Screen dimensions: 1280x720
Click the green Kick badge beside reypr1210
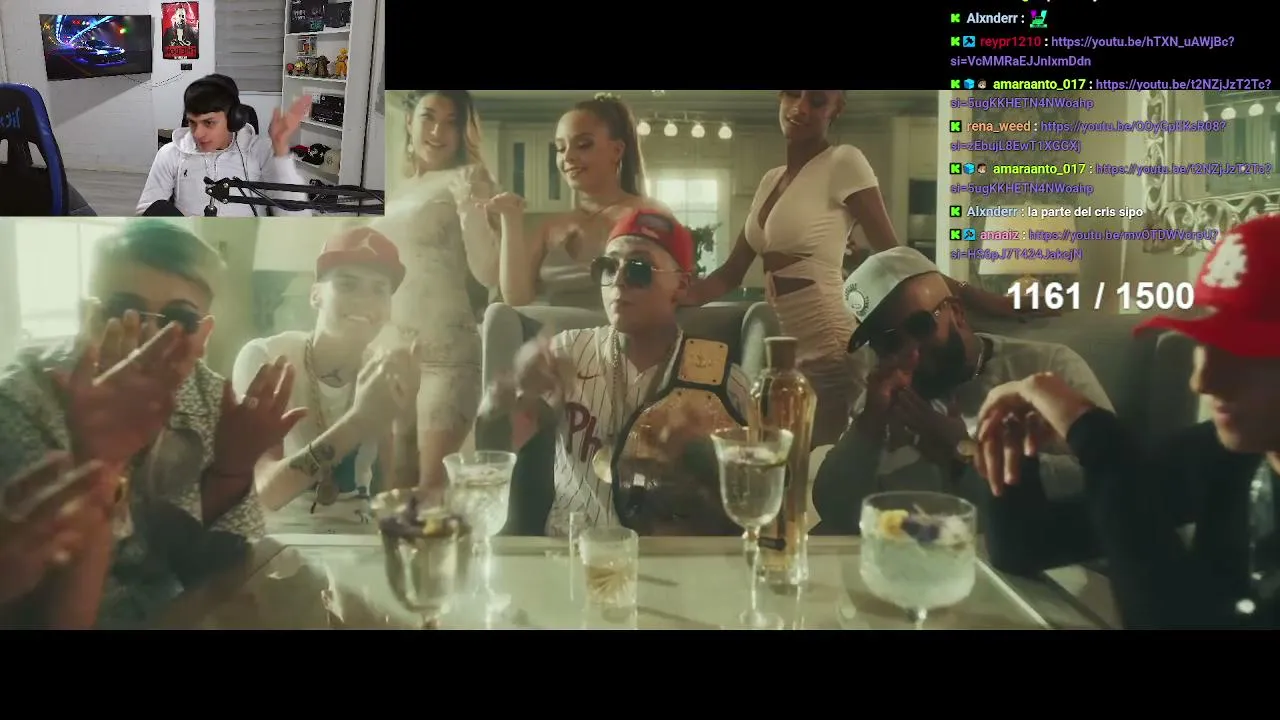click(x=956, y=42)
